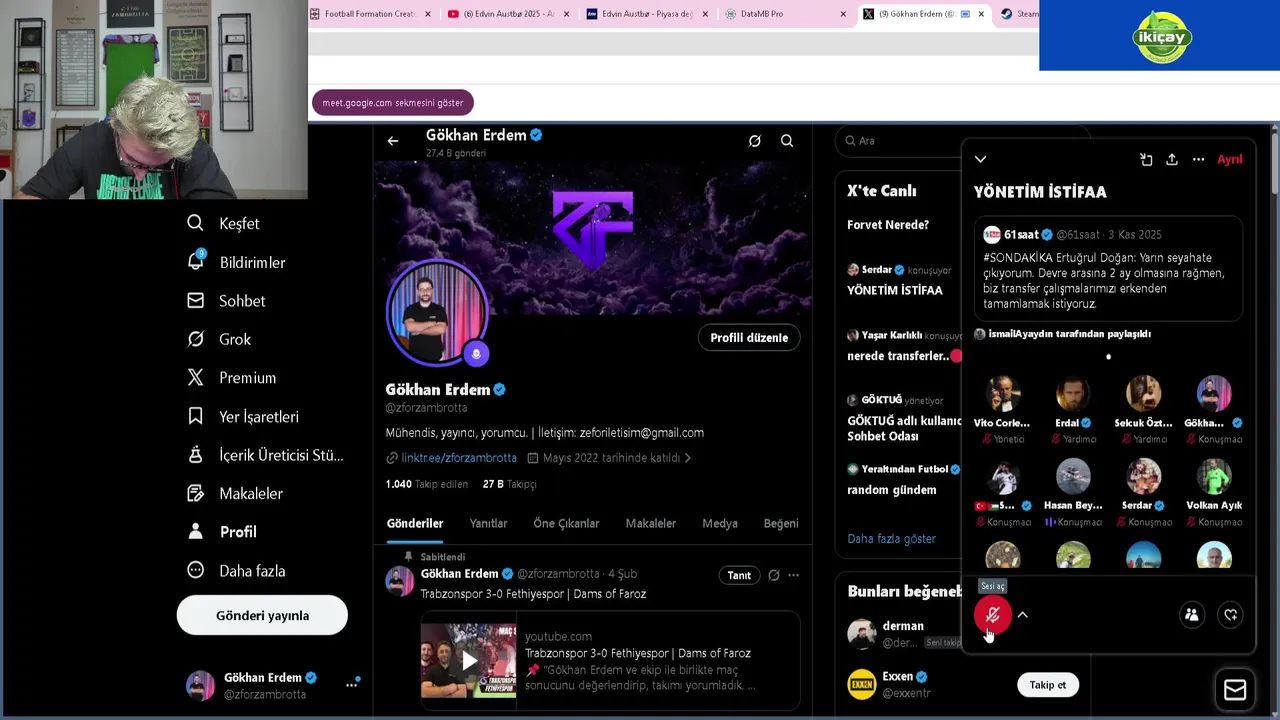Open Sohbet messages from sidebar
Image resolution: width=1280 pixels, height=720 pixels.
pyautogui.click(x=227, y=300)
